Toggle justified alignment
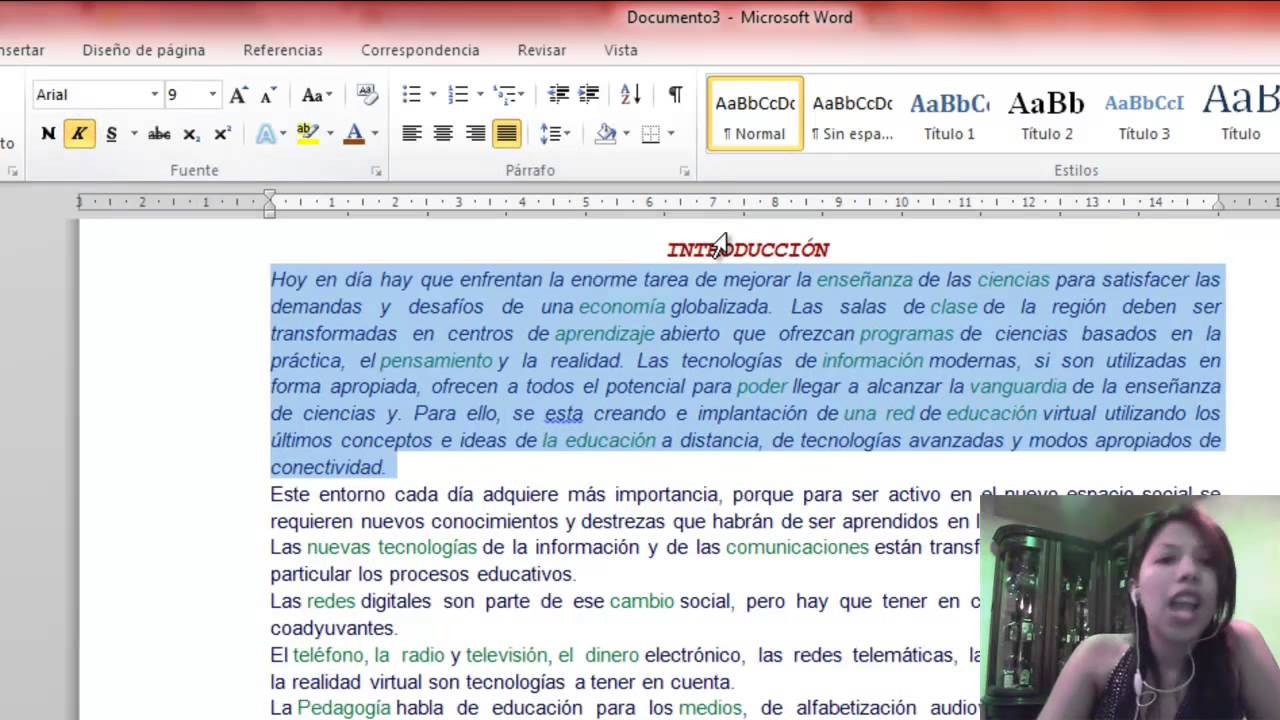The height and width of the screenshot is (720, 1280). pos(507,133)
